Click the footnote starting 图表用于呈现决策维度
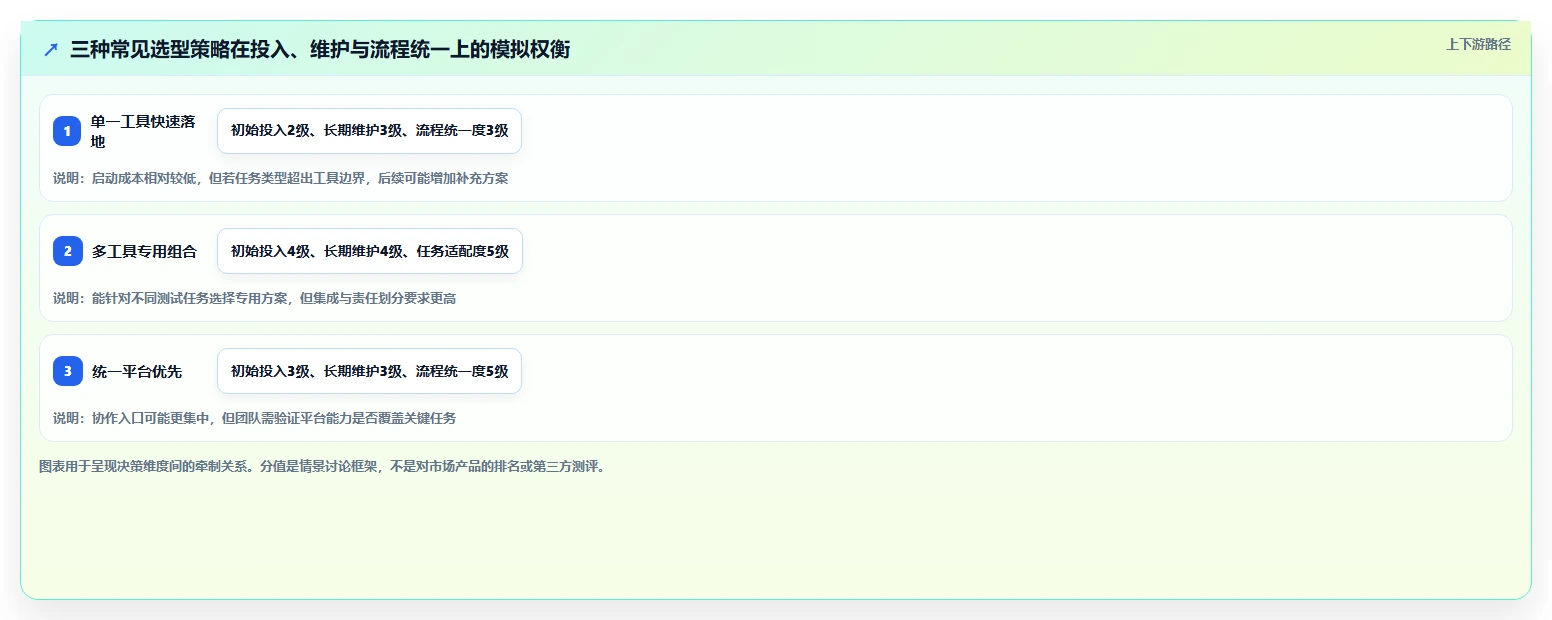The height and width of the screenshot is (620, 1552). point(322,466)
